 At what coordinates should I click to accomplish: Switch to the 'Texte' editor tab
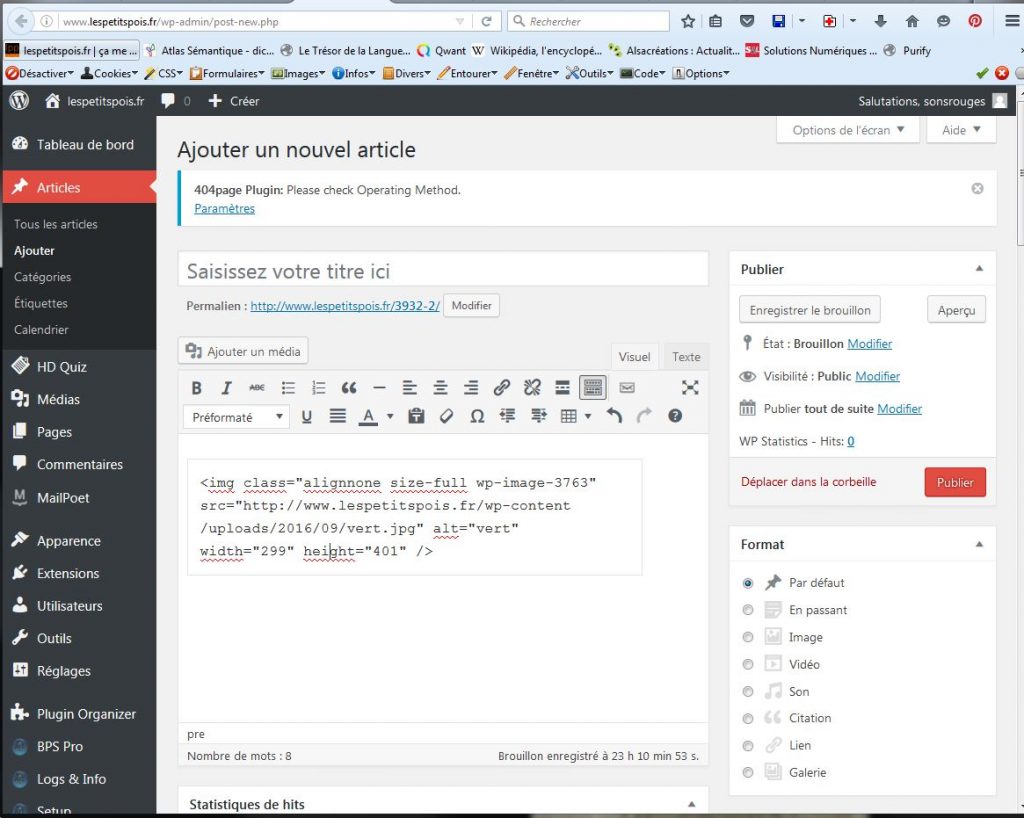coord(685,357)
